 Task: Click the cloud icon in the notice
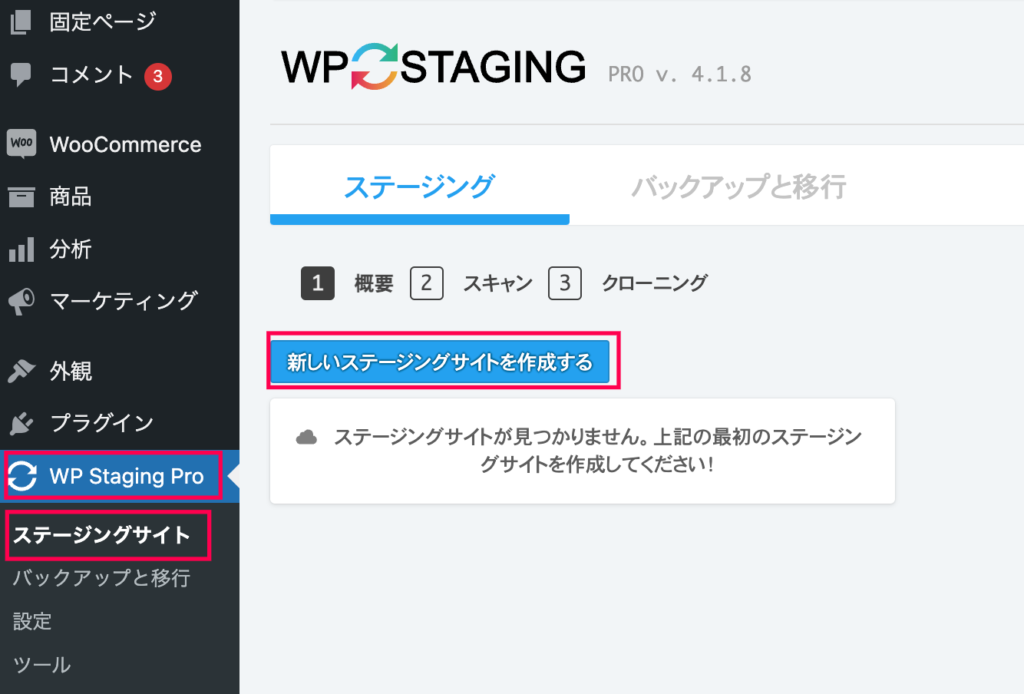click(x=306, y=437)
